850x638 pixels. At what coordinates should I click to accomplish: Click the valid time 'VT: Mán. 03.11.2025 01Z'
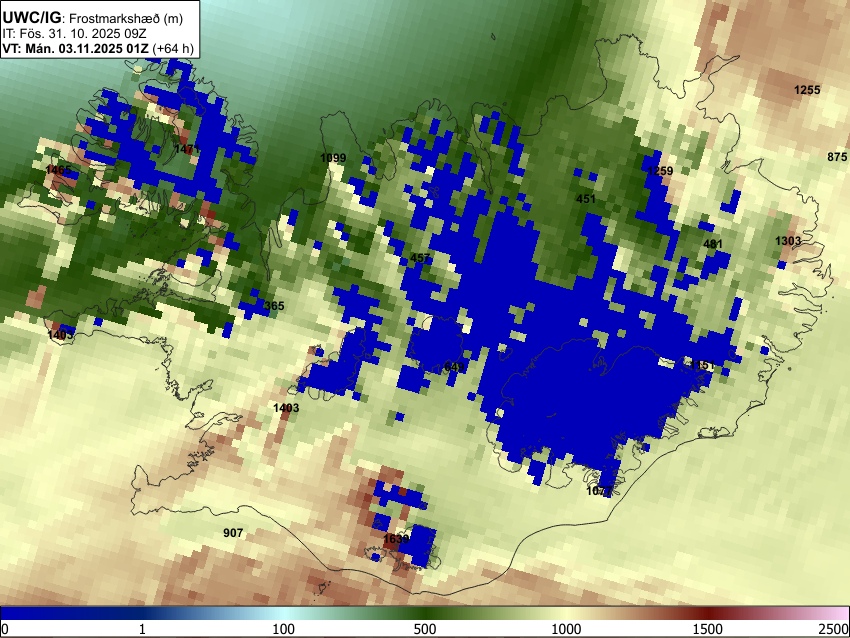pyautogui.click(x=75, y=48)
